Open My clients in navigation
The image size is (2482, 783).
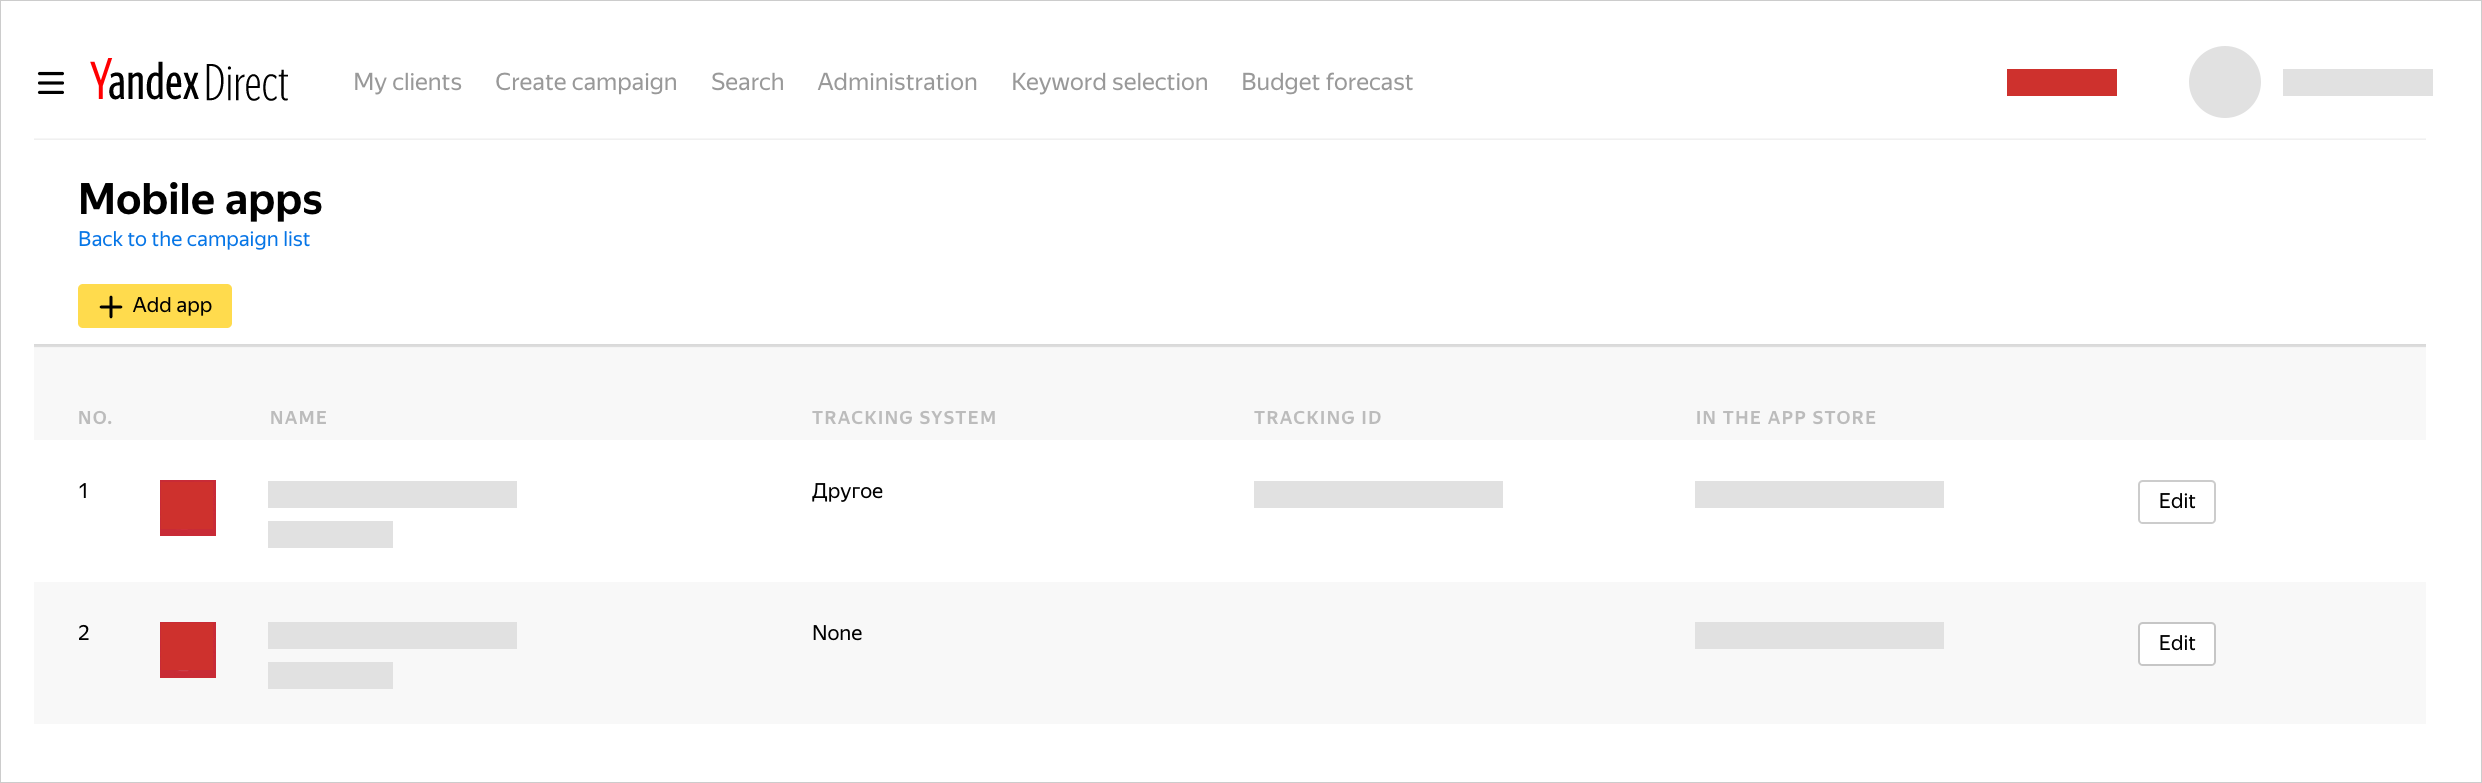(407, 82)
